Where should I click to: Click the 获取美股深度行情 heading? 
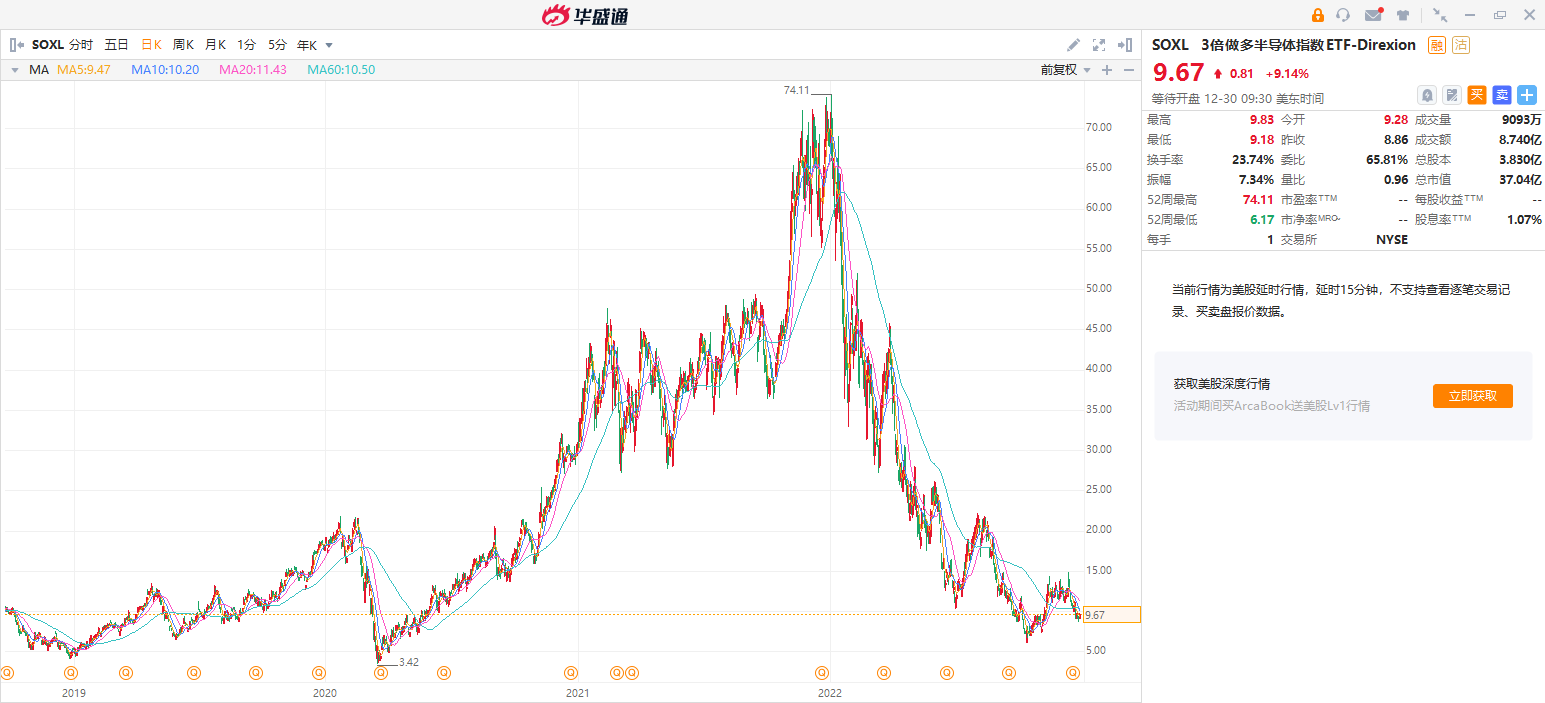click(1222, 384)
